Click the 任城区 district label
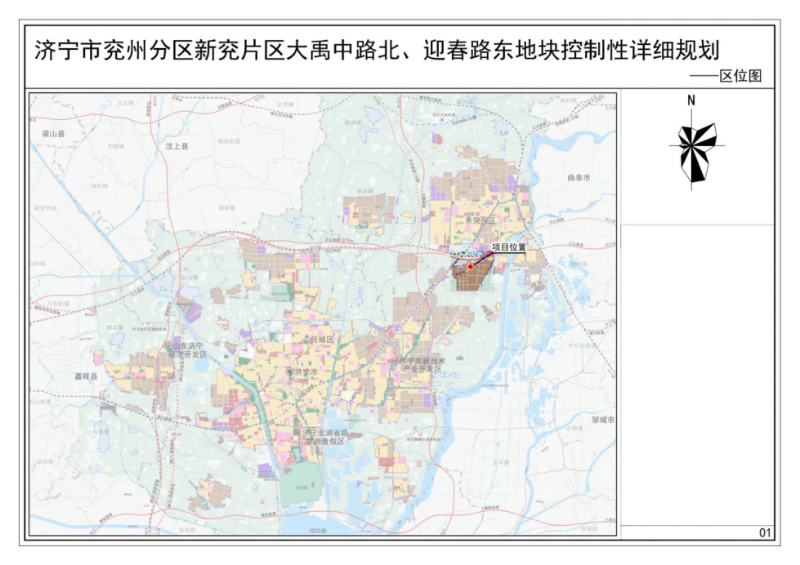The width and height of the screenshot is (800, 565). [318, 340]
